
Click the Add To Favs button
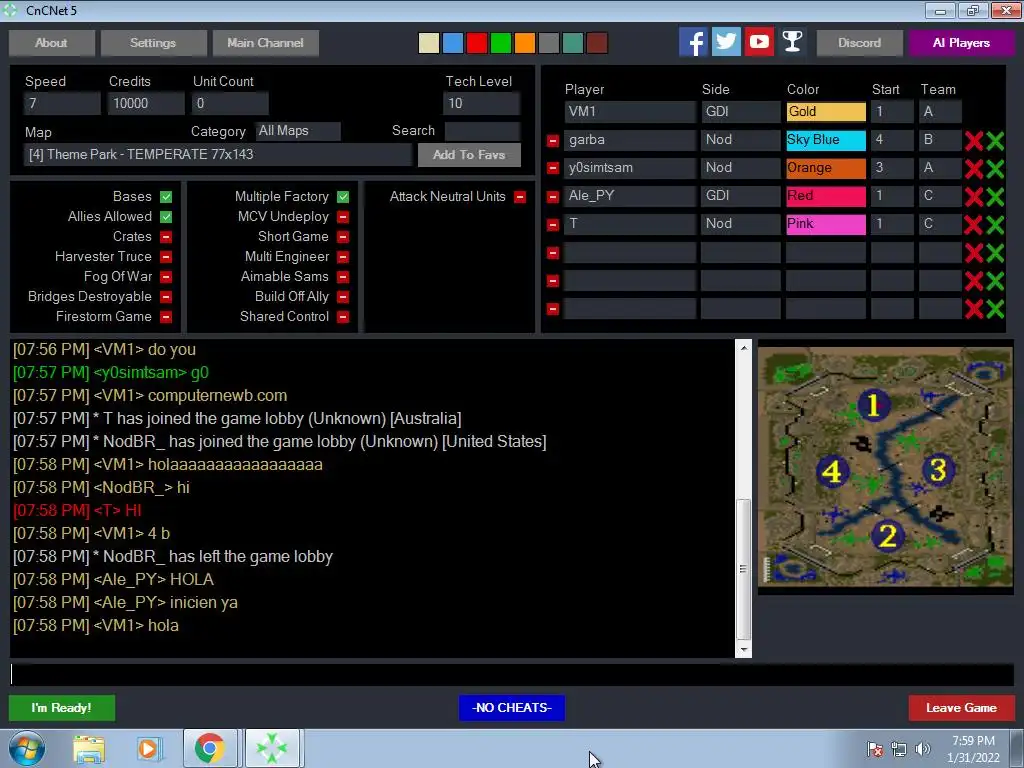click(x=469, y=155)
